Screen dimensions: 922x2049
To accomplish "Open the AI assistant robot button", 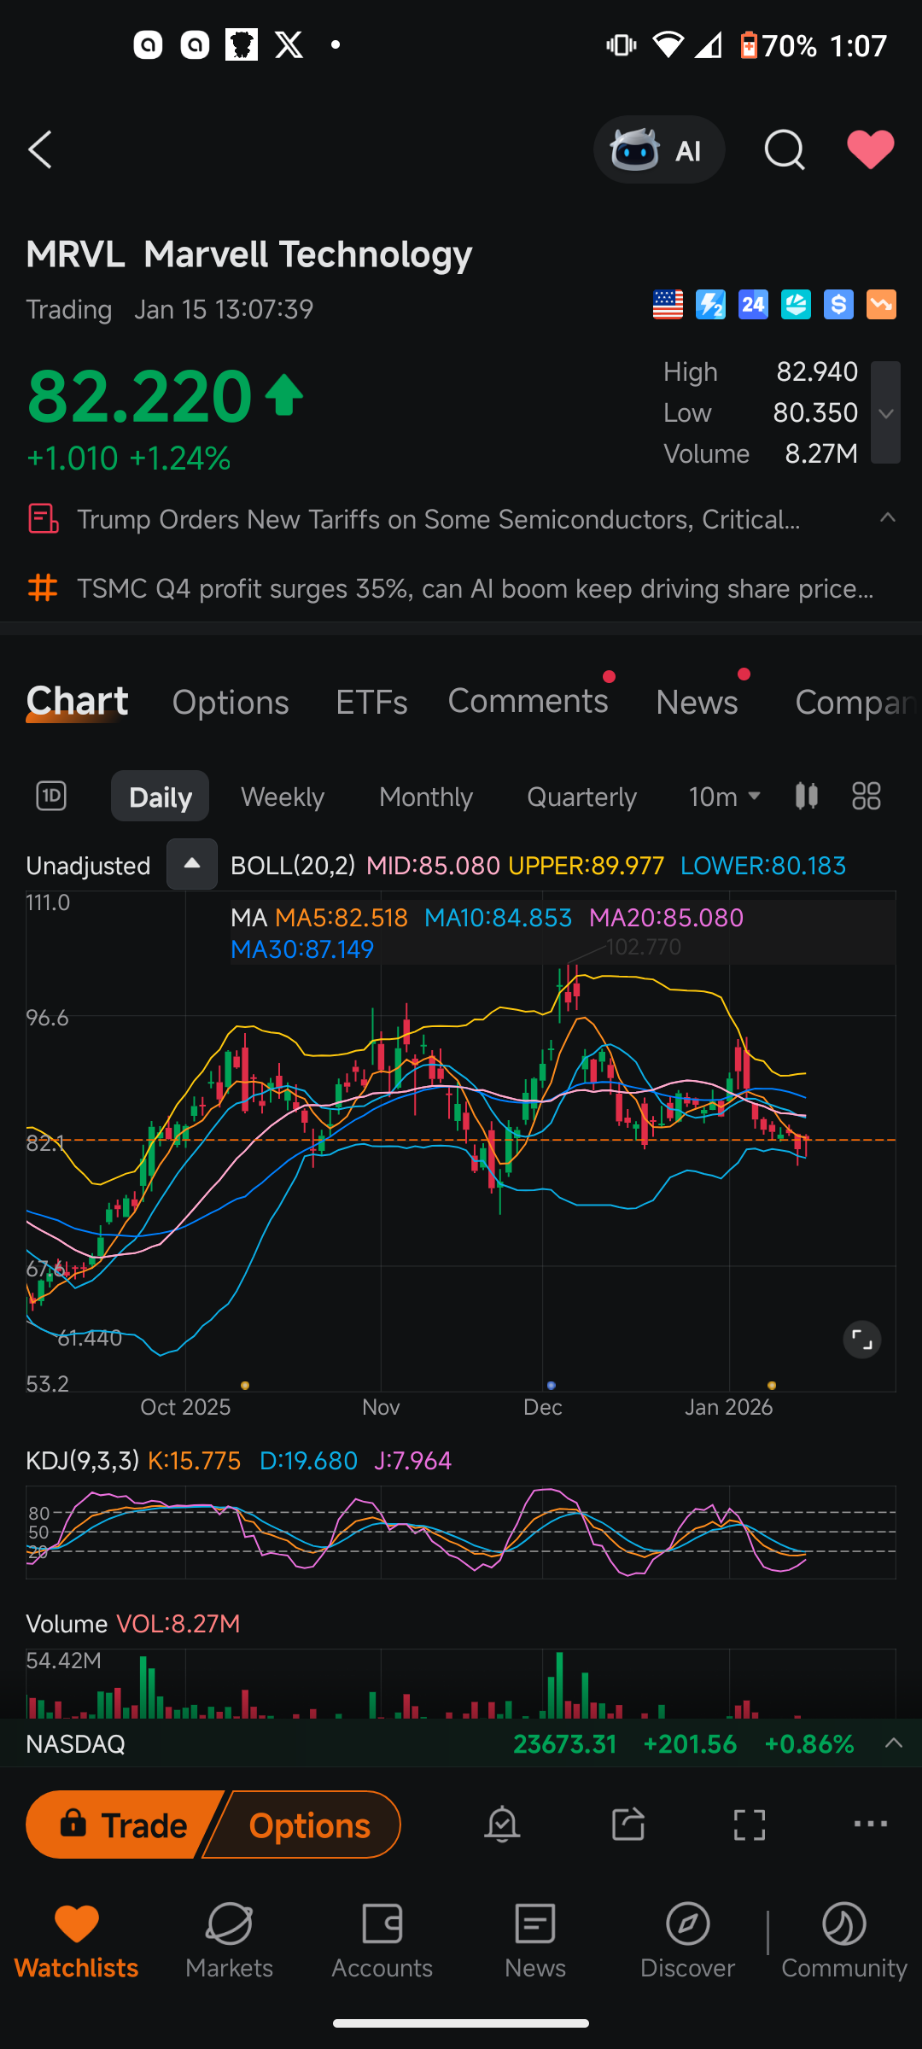I will (x=659, y=150).
